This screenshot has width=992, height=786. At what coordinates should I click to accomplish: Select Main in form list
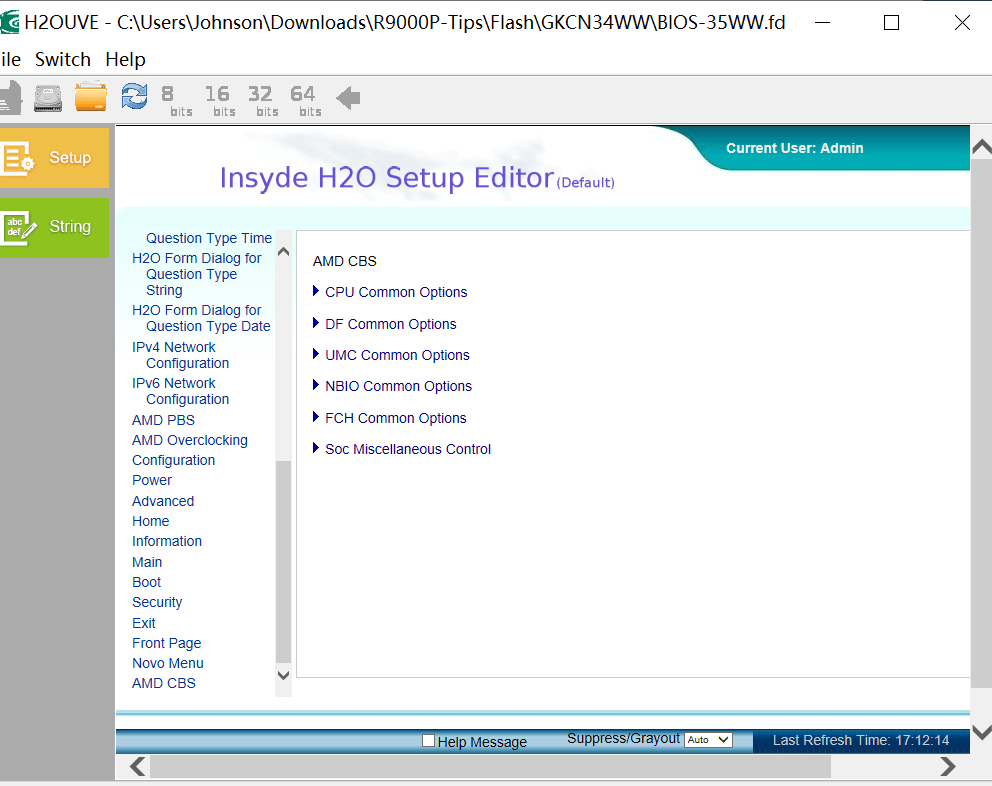tap(147, 562)
